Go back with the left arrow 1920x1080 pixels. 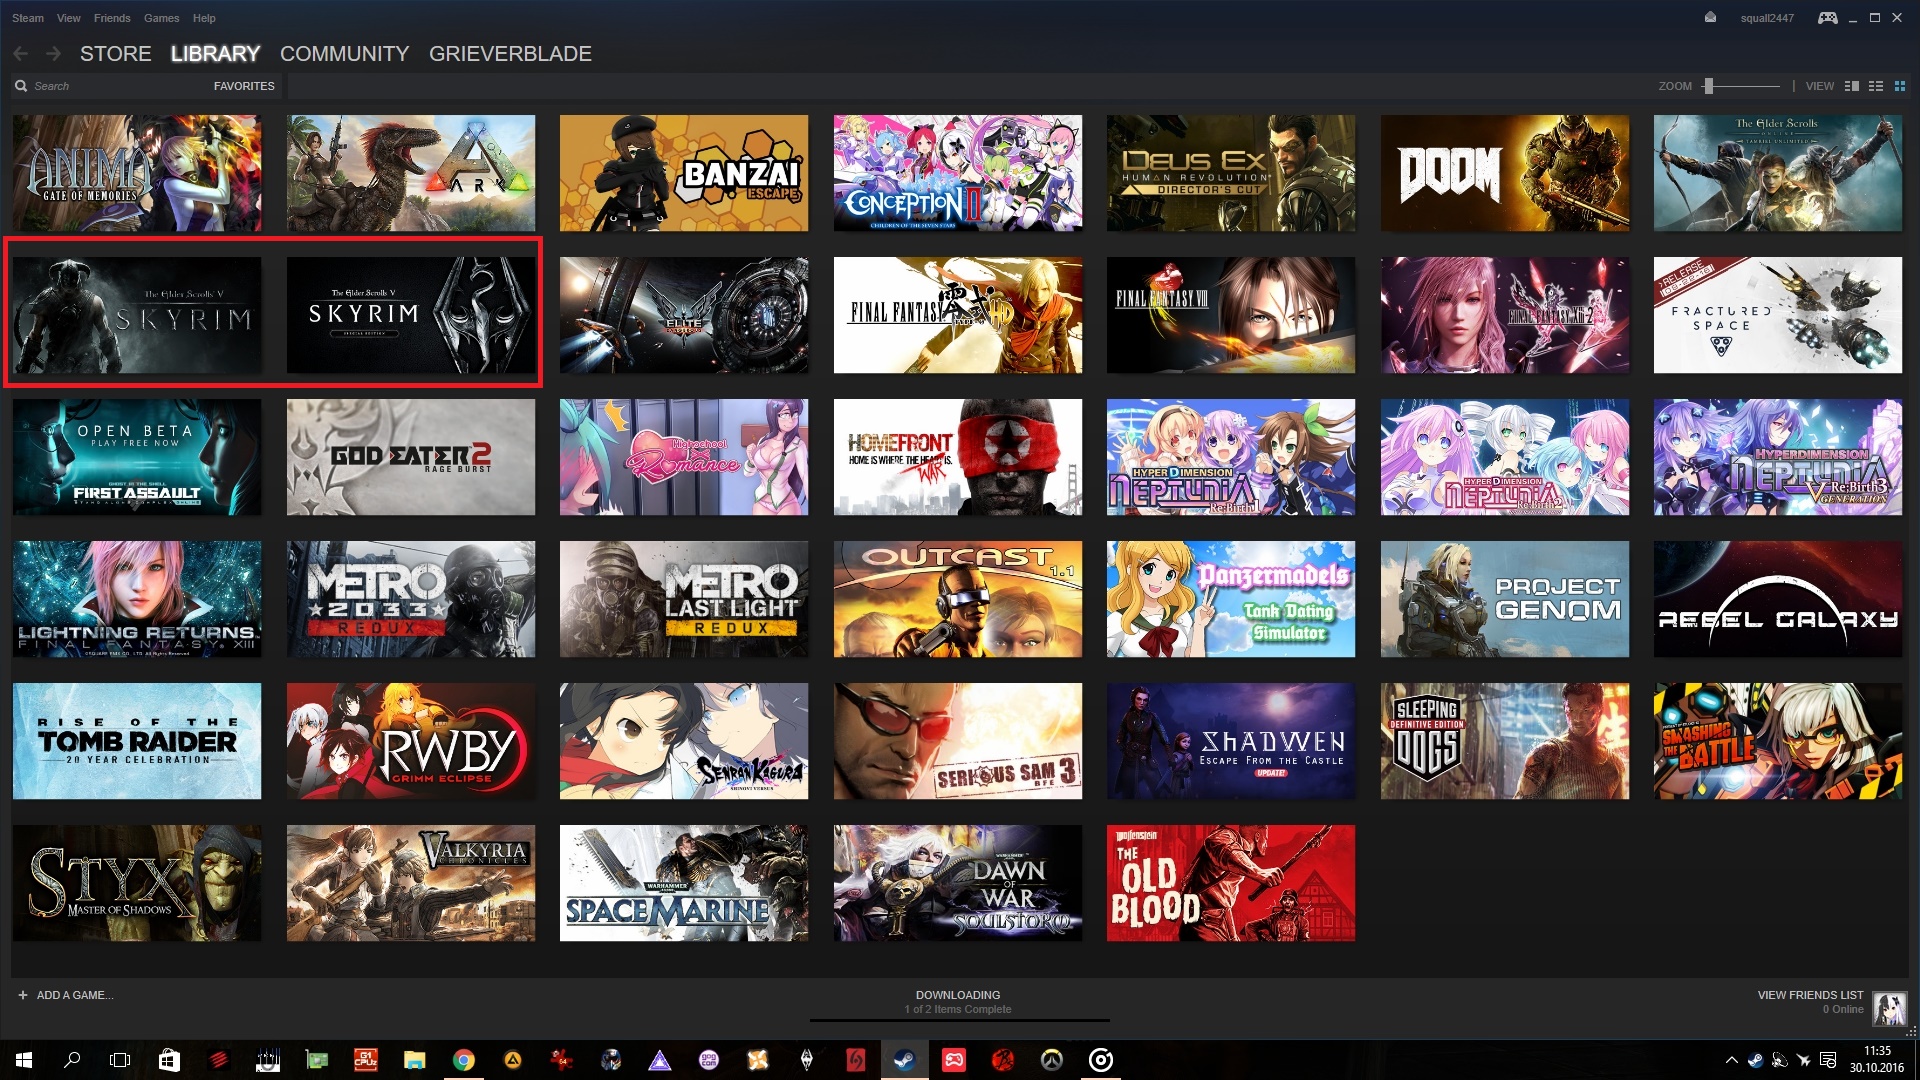point(20,53)
